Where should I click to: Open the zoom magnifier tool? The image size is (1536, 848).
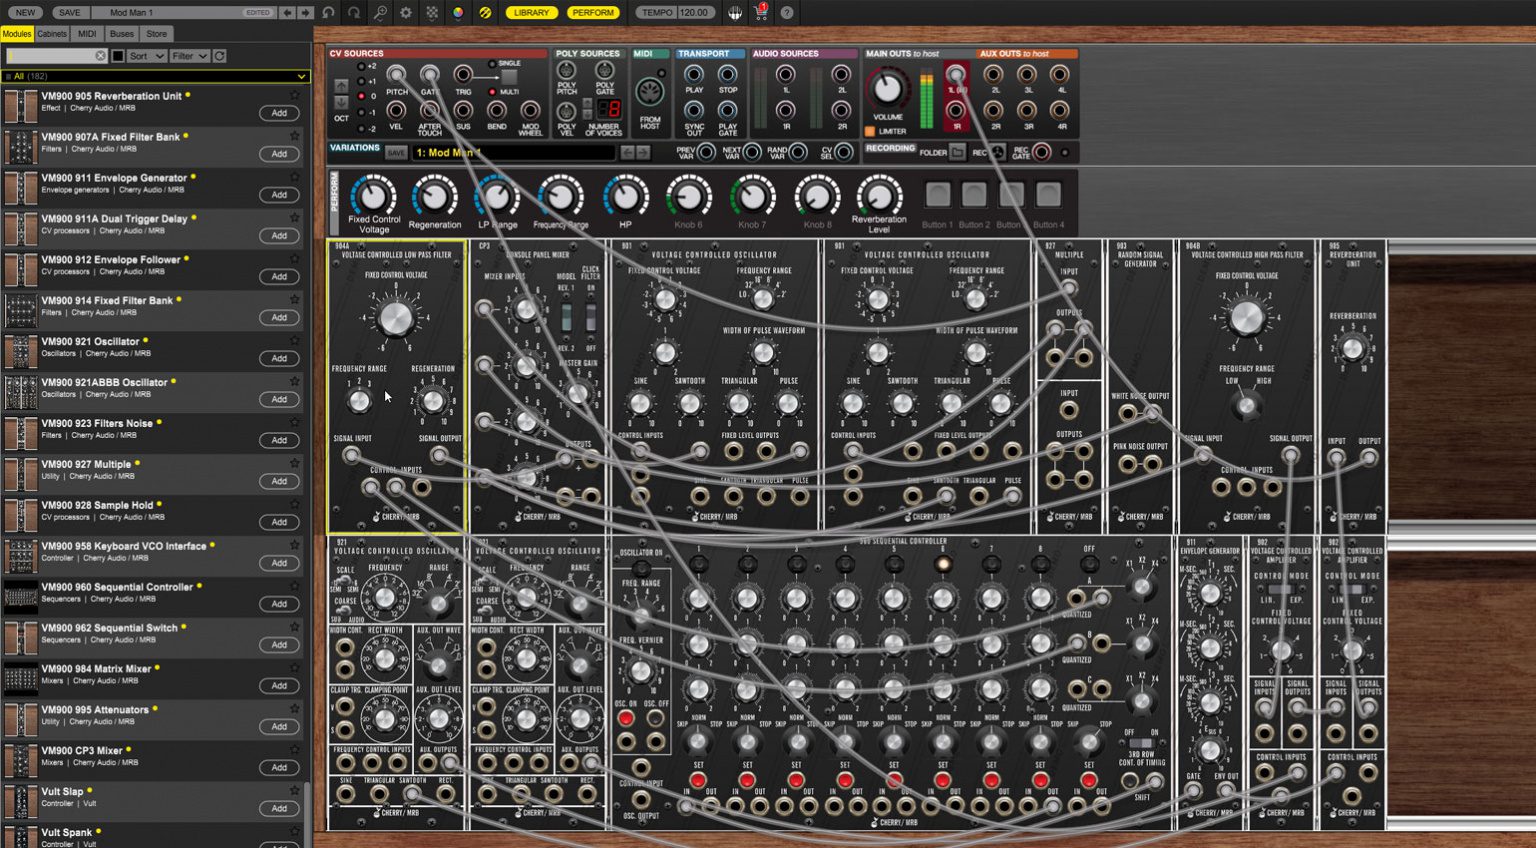382,13
